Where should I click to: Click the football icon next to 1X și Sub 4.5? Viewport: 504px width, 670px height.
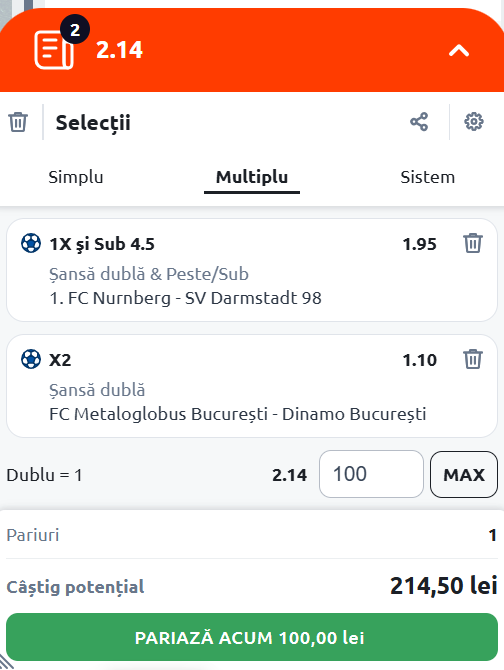point(31,244)
